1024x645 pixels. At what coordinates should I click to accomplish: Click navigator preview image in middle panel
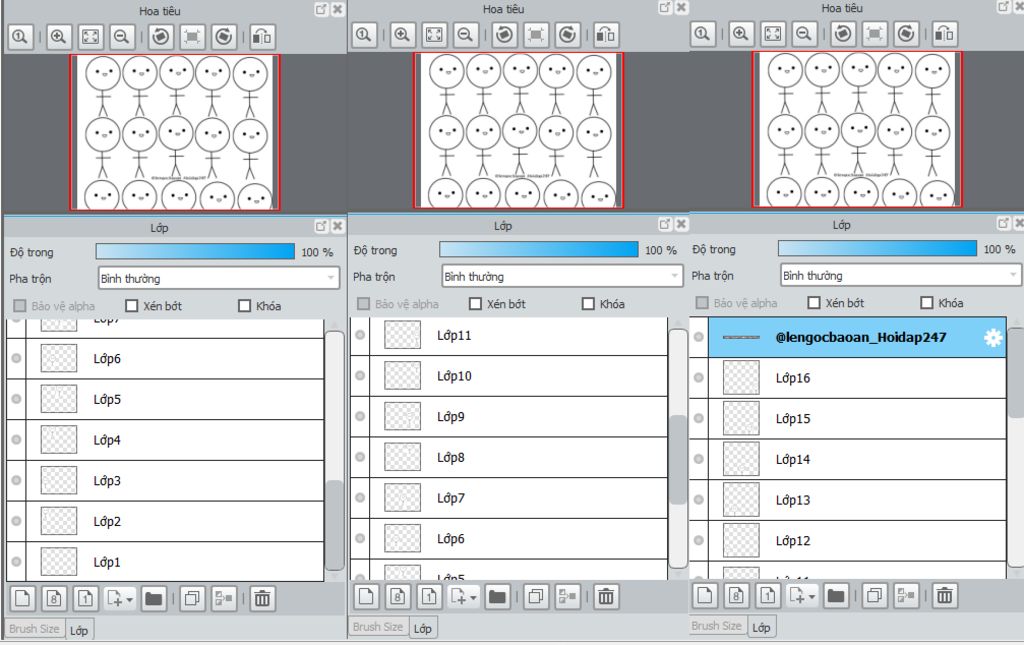[x=519, y=131]
